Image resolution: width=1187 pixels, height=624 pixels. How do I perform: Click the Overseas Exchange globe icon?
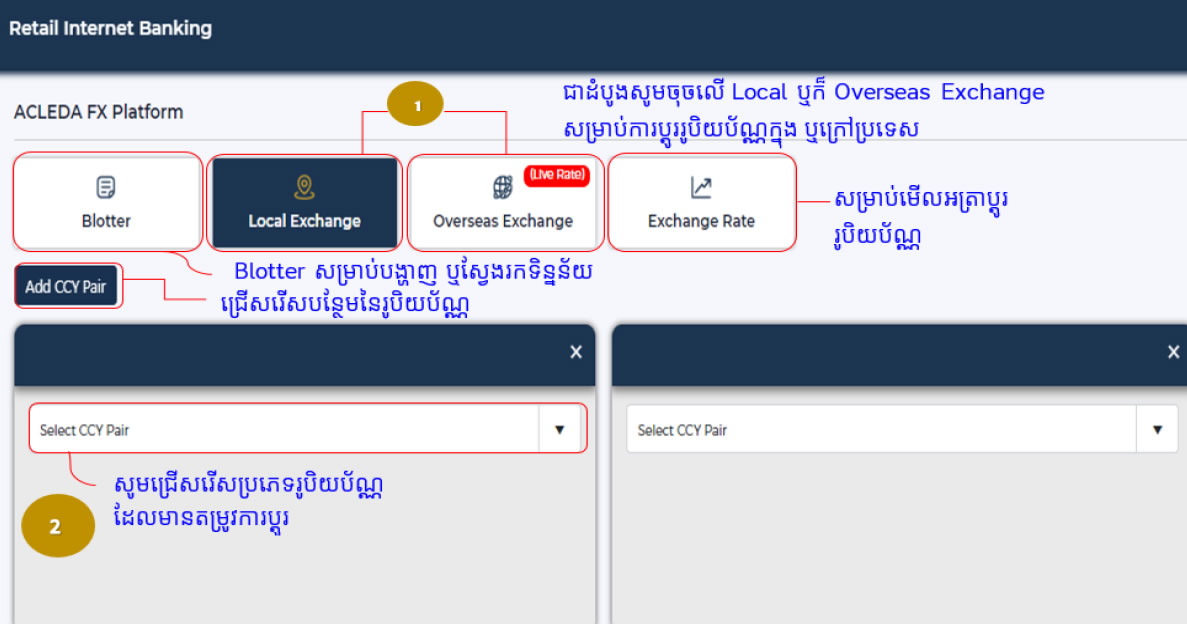coord(503,187)
